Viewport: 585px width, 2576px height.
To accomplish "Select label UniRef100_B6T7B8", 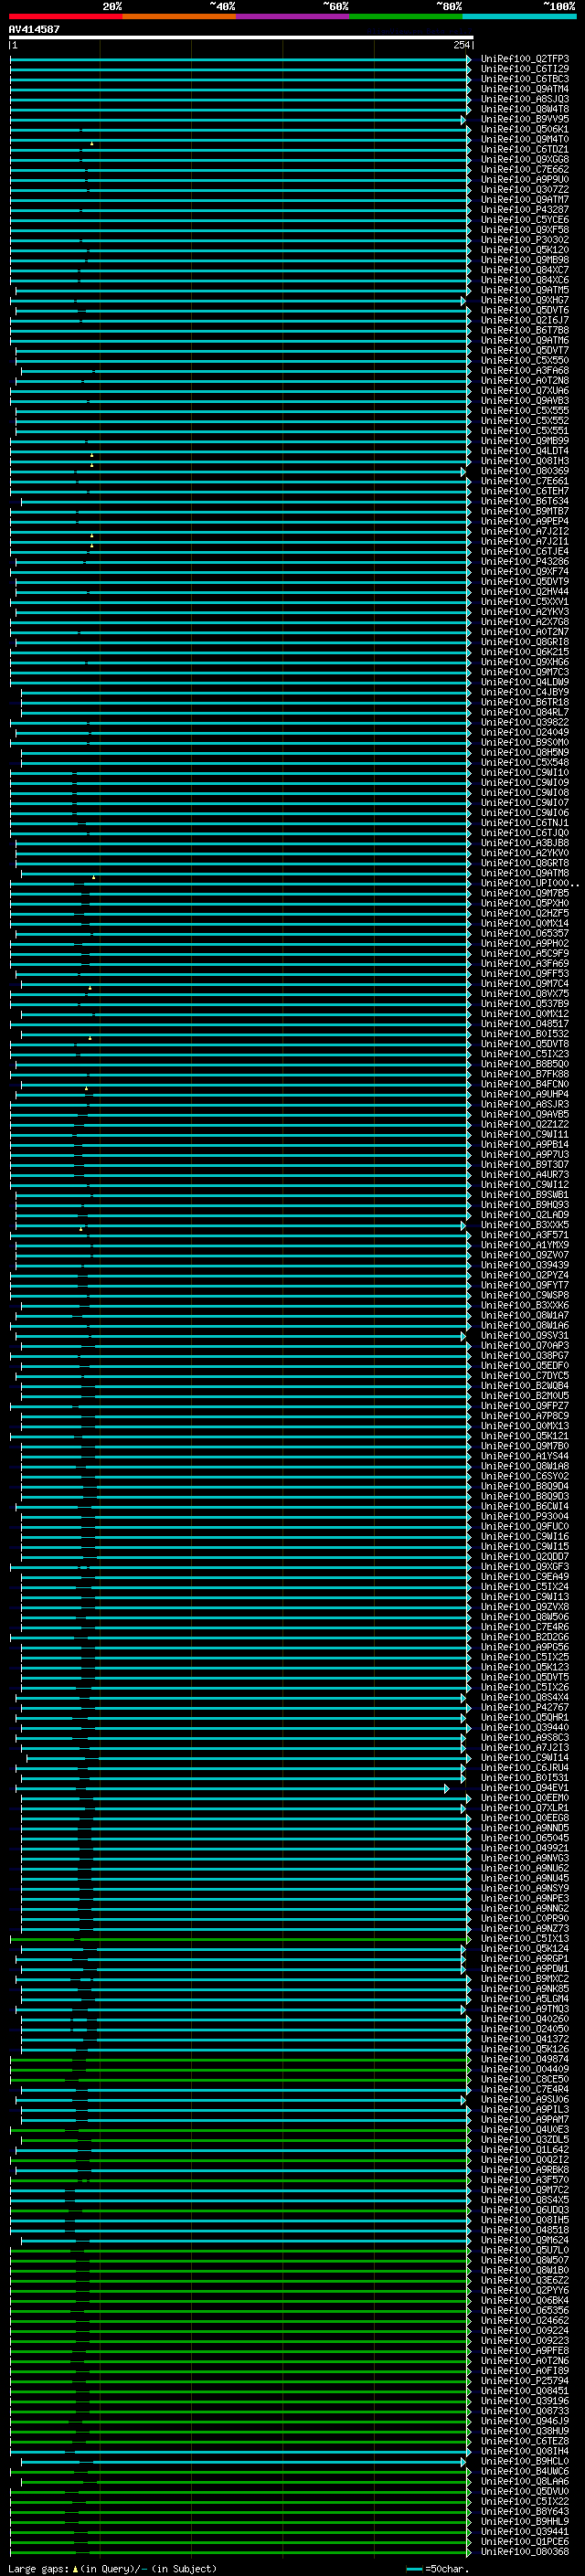I will [524, 330].
